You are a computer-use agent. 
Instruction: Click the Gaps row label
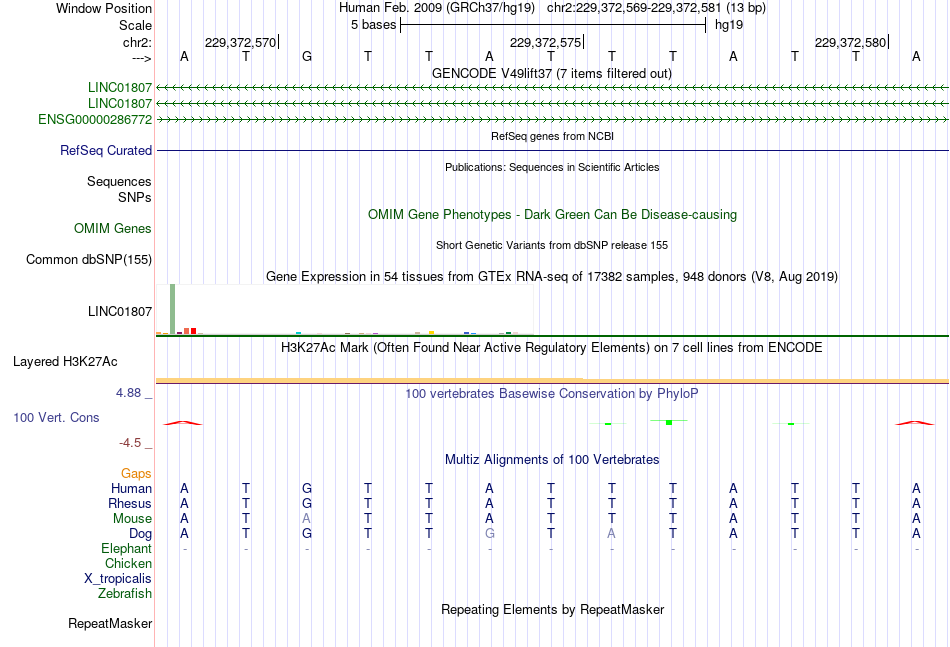(136, 474)
